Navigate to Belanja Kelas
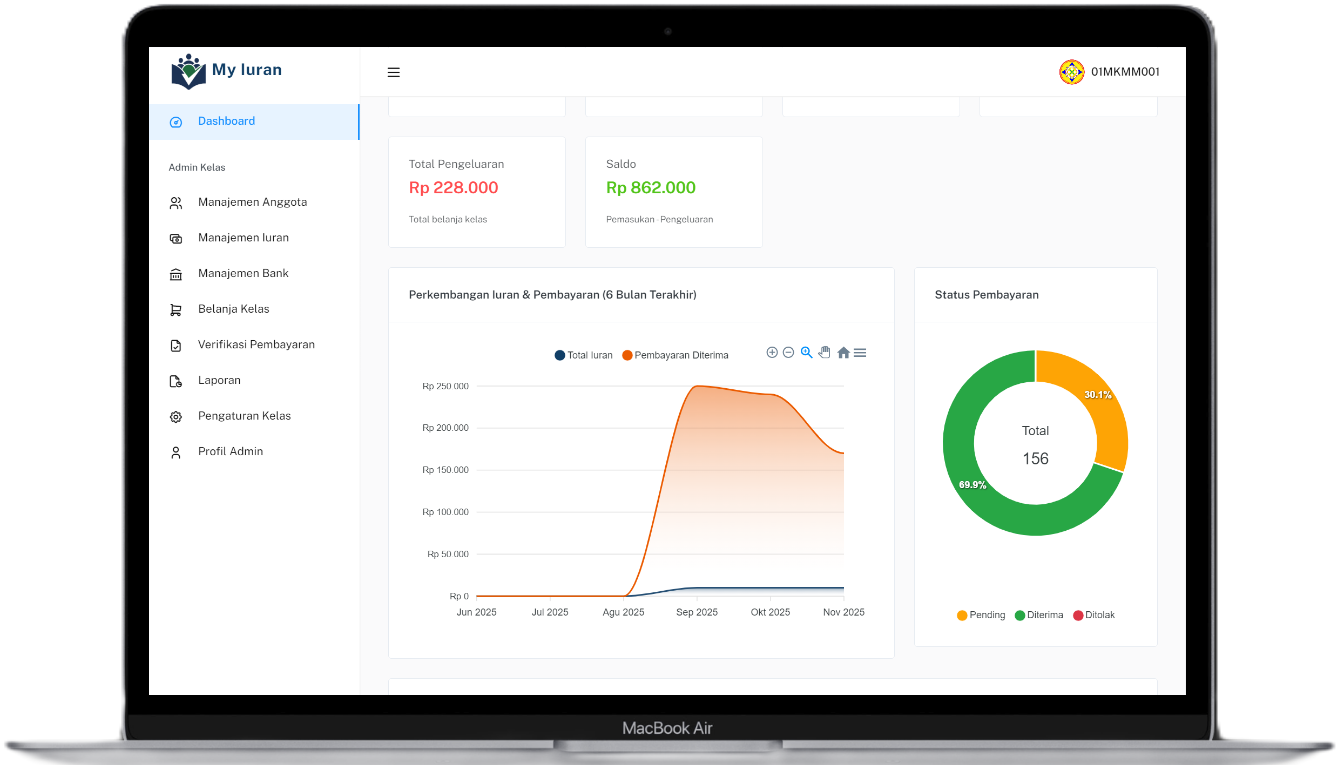Image resolution: width=1340 pixels, height=765 pixels. click(x=233, y=309)
